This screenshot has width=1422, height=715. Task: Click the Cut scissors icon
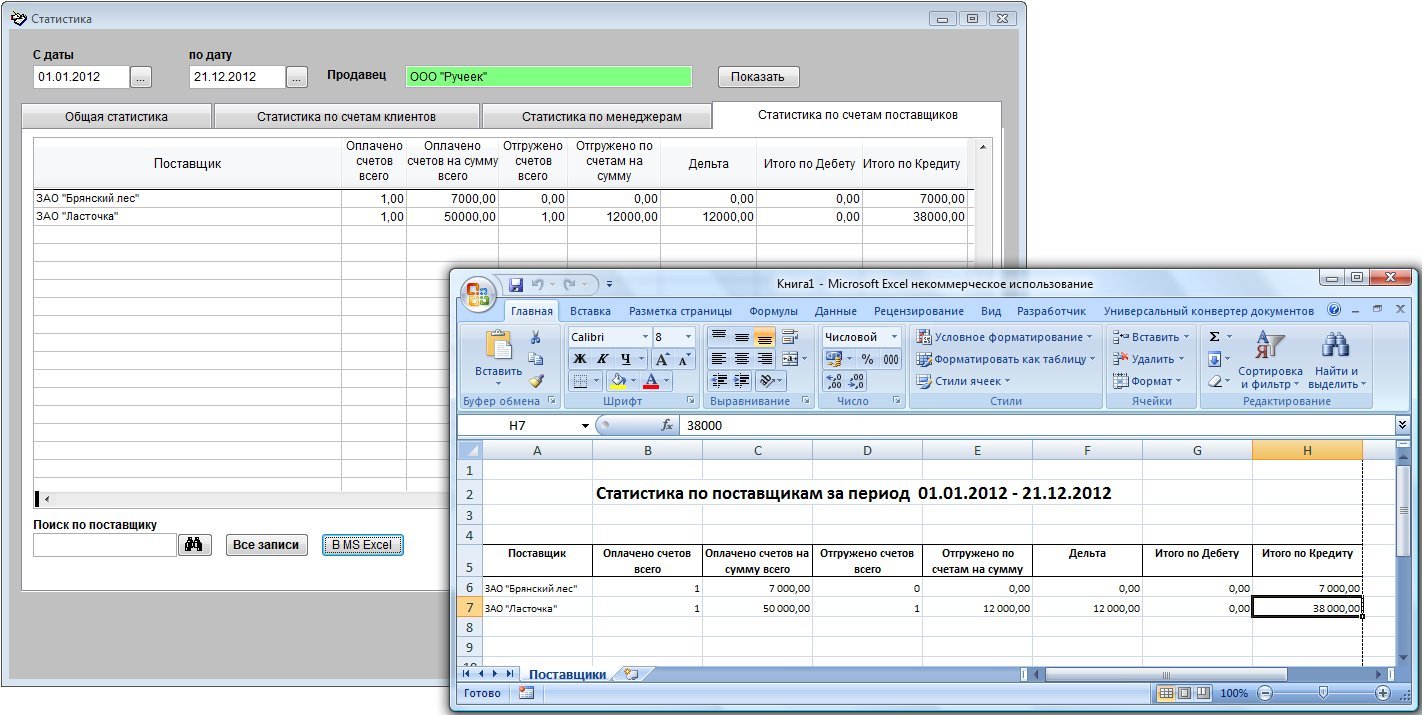(536, 337)
